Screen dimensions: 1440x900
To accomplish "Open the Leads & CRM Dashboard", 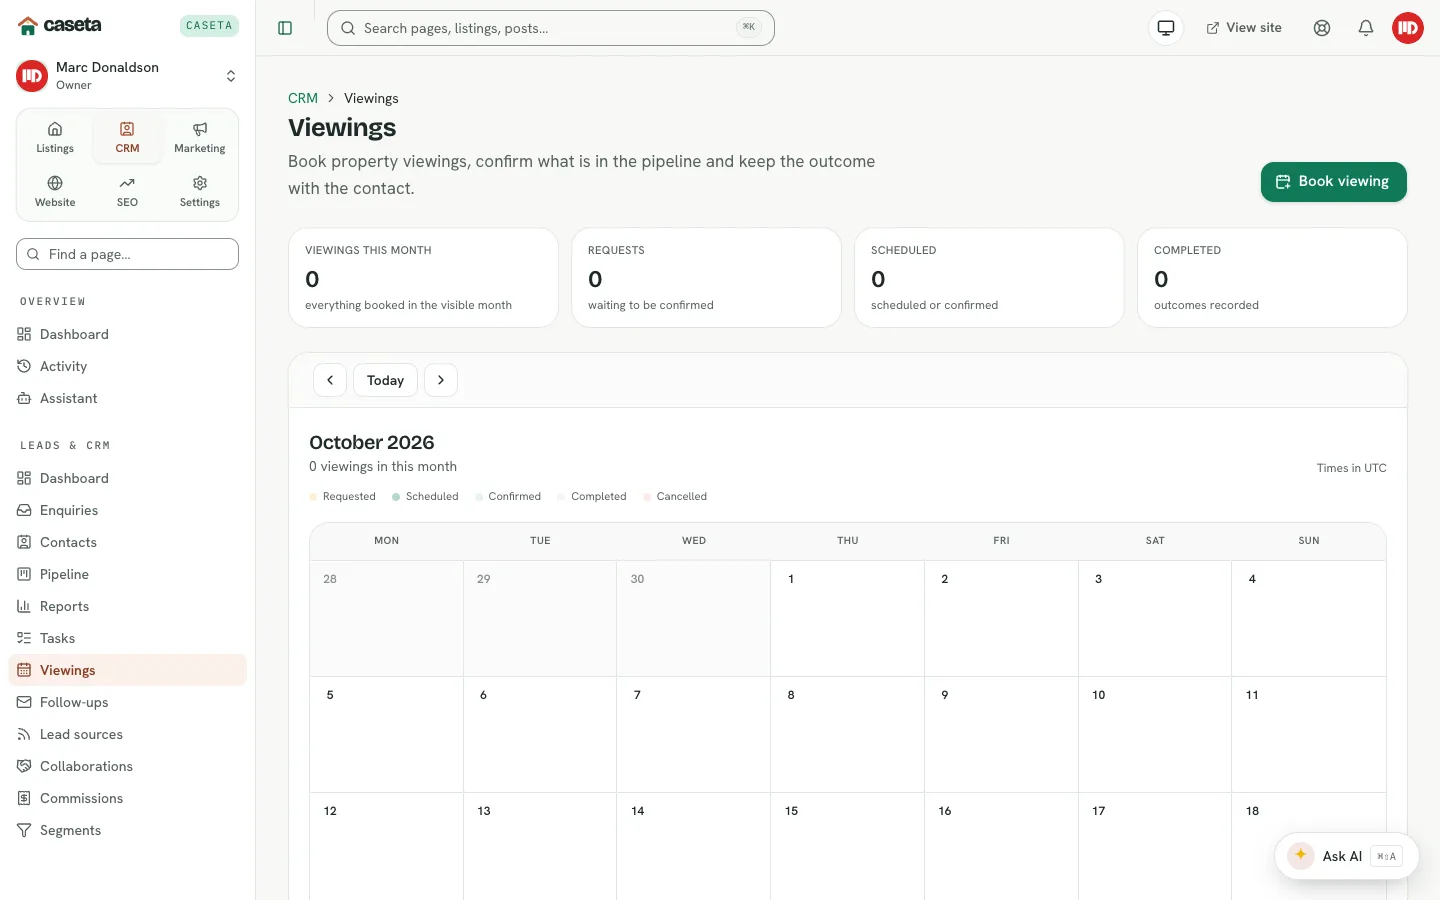I will point(127,478).
